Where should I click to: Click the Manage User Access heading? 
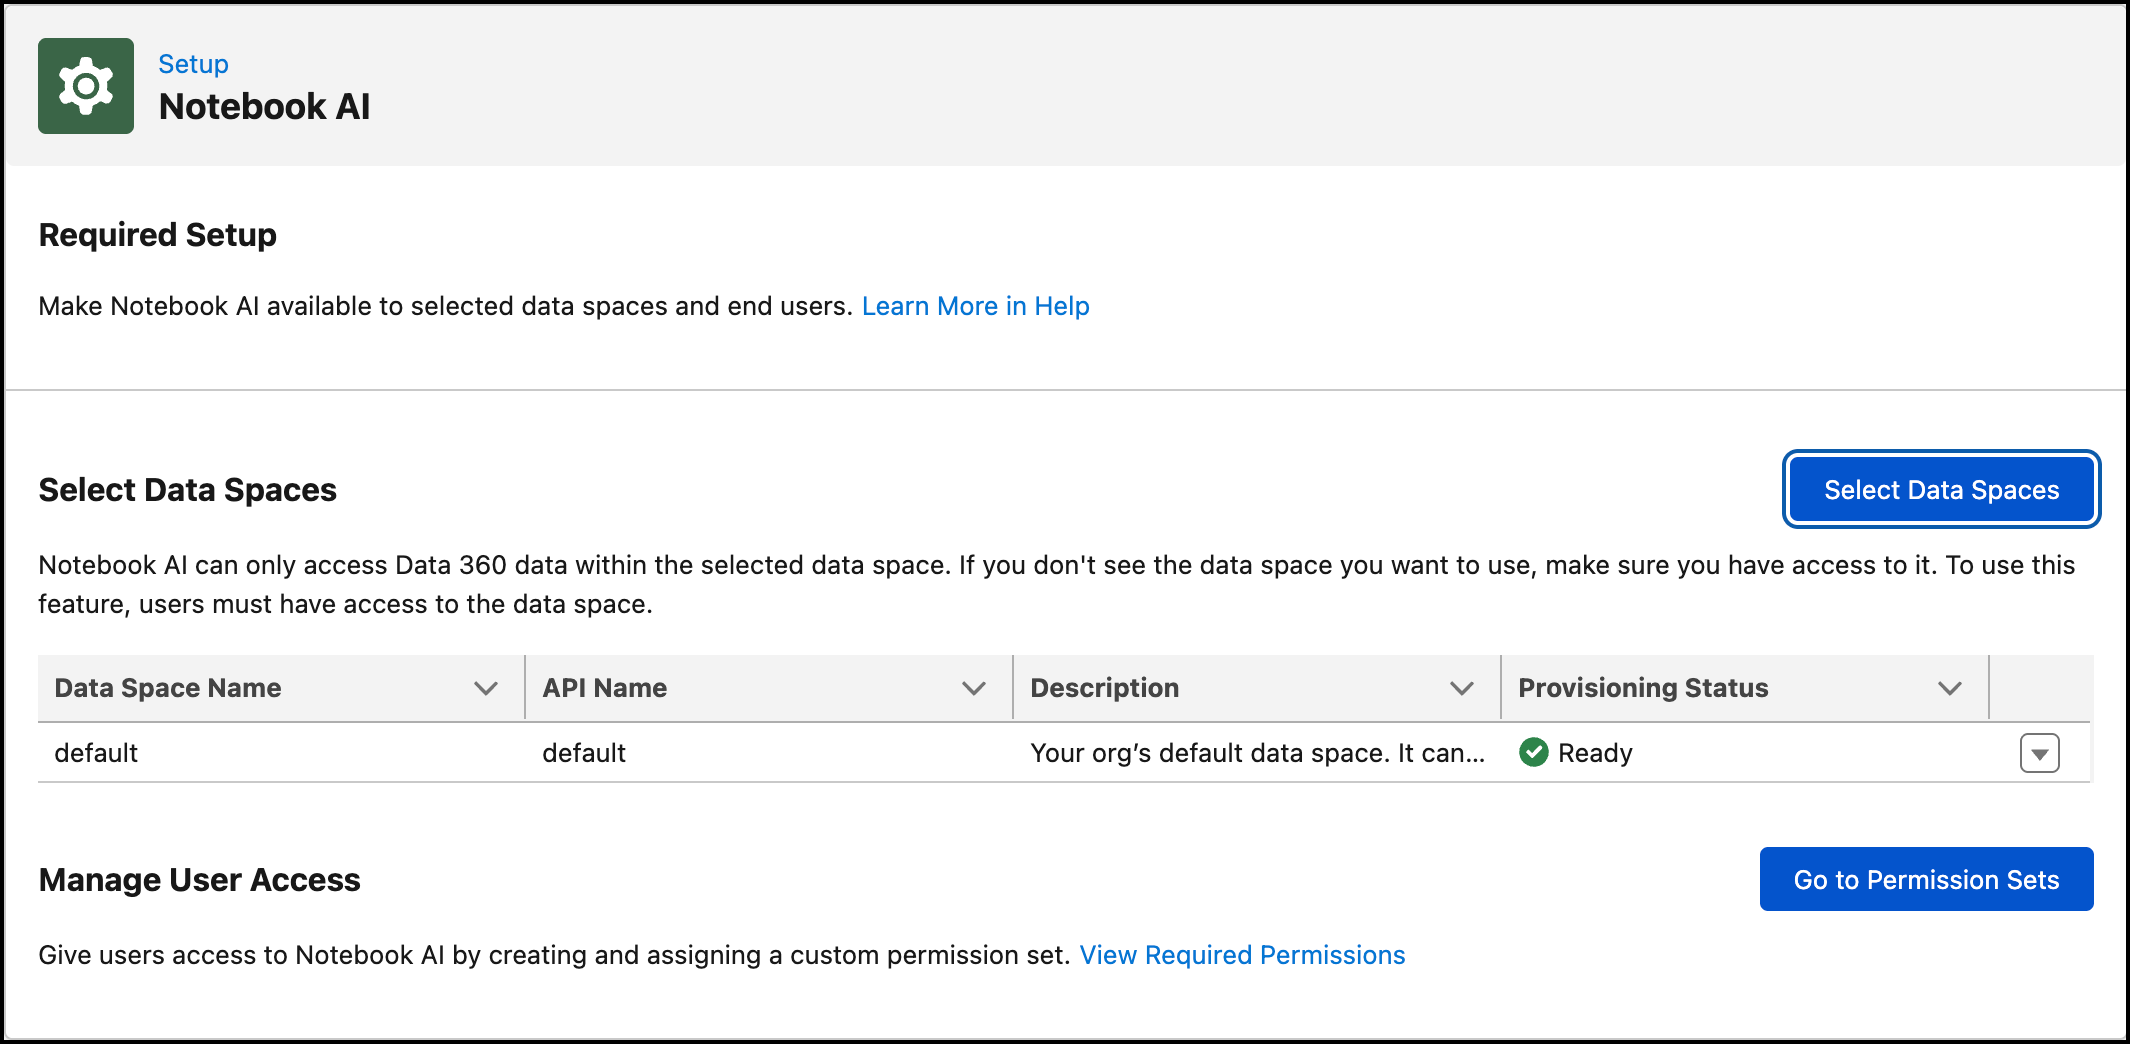(x=199, y=880)
